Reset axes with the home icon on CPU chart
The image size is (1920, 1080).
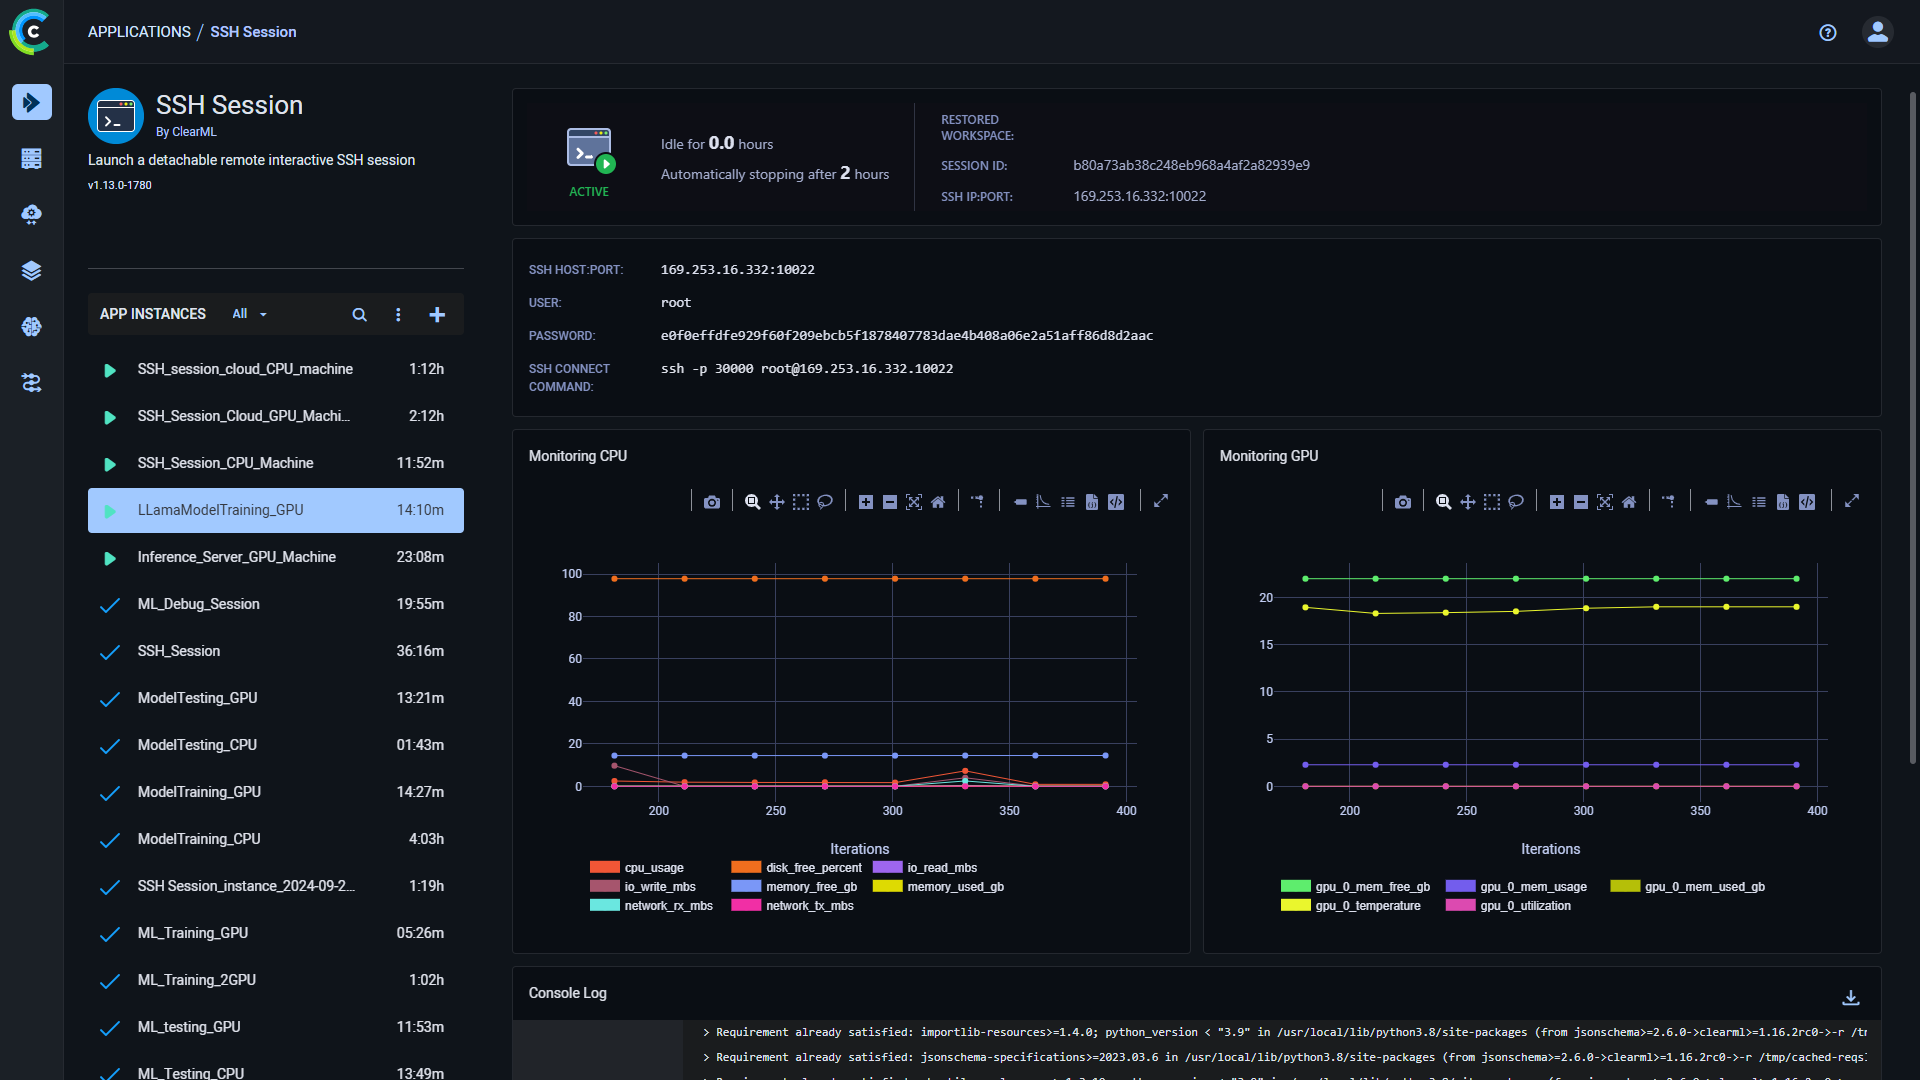click(938, 501)
